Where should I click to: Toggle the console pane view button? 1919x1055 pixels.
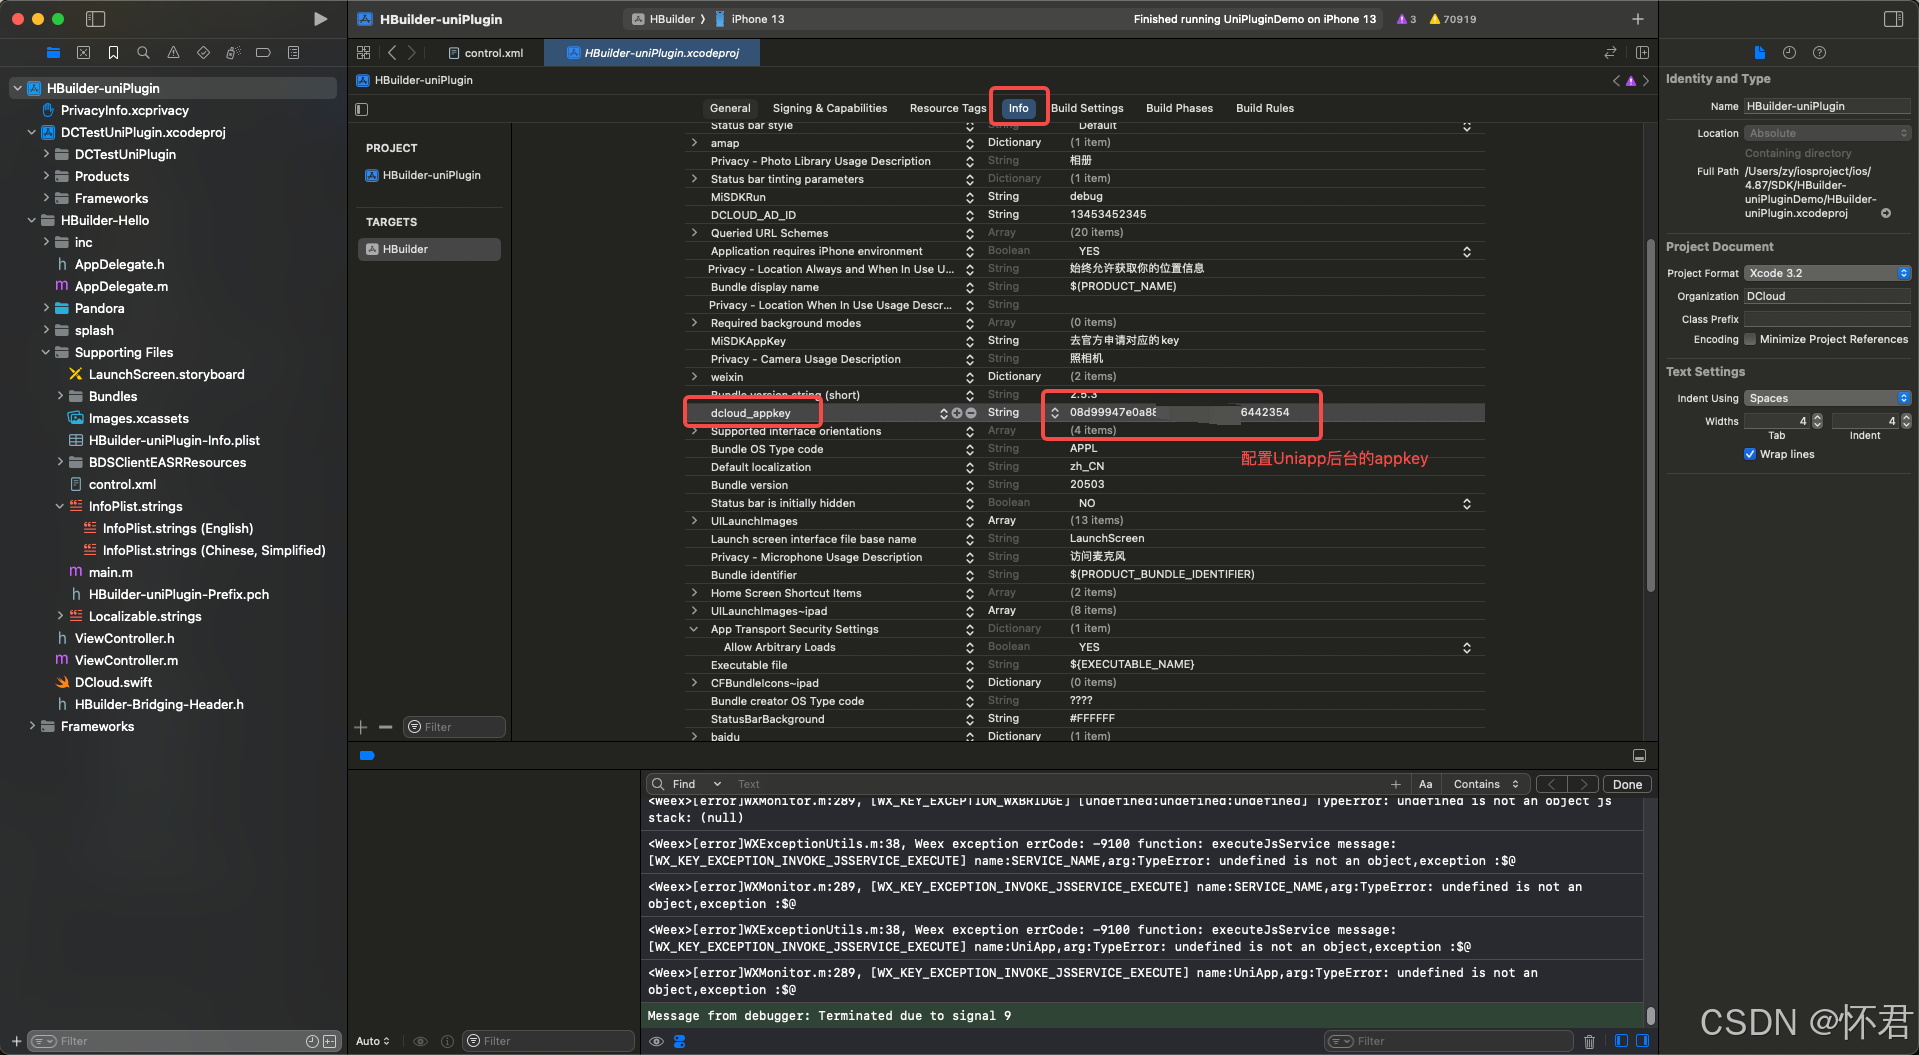tap(1642, 1041)
